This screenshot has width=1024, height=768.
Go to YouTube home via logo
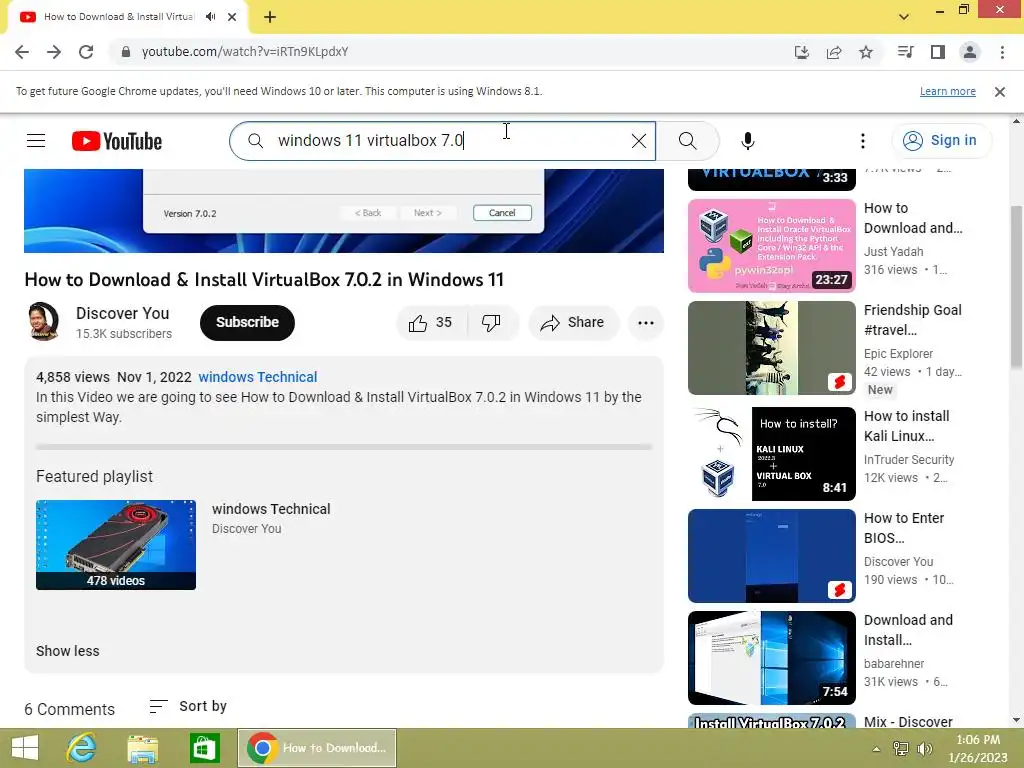point(117,141)
